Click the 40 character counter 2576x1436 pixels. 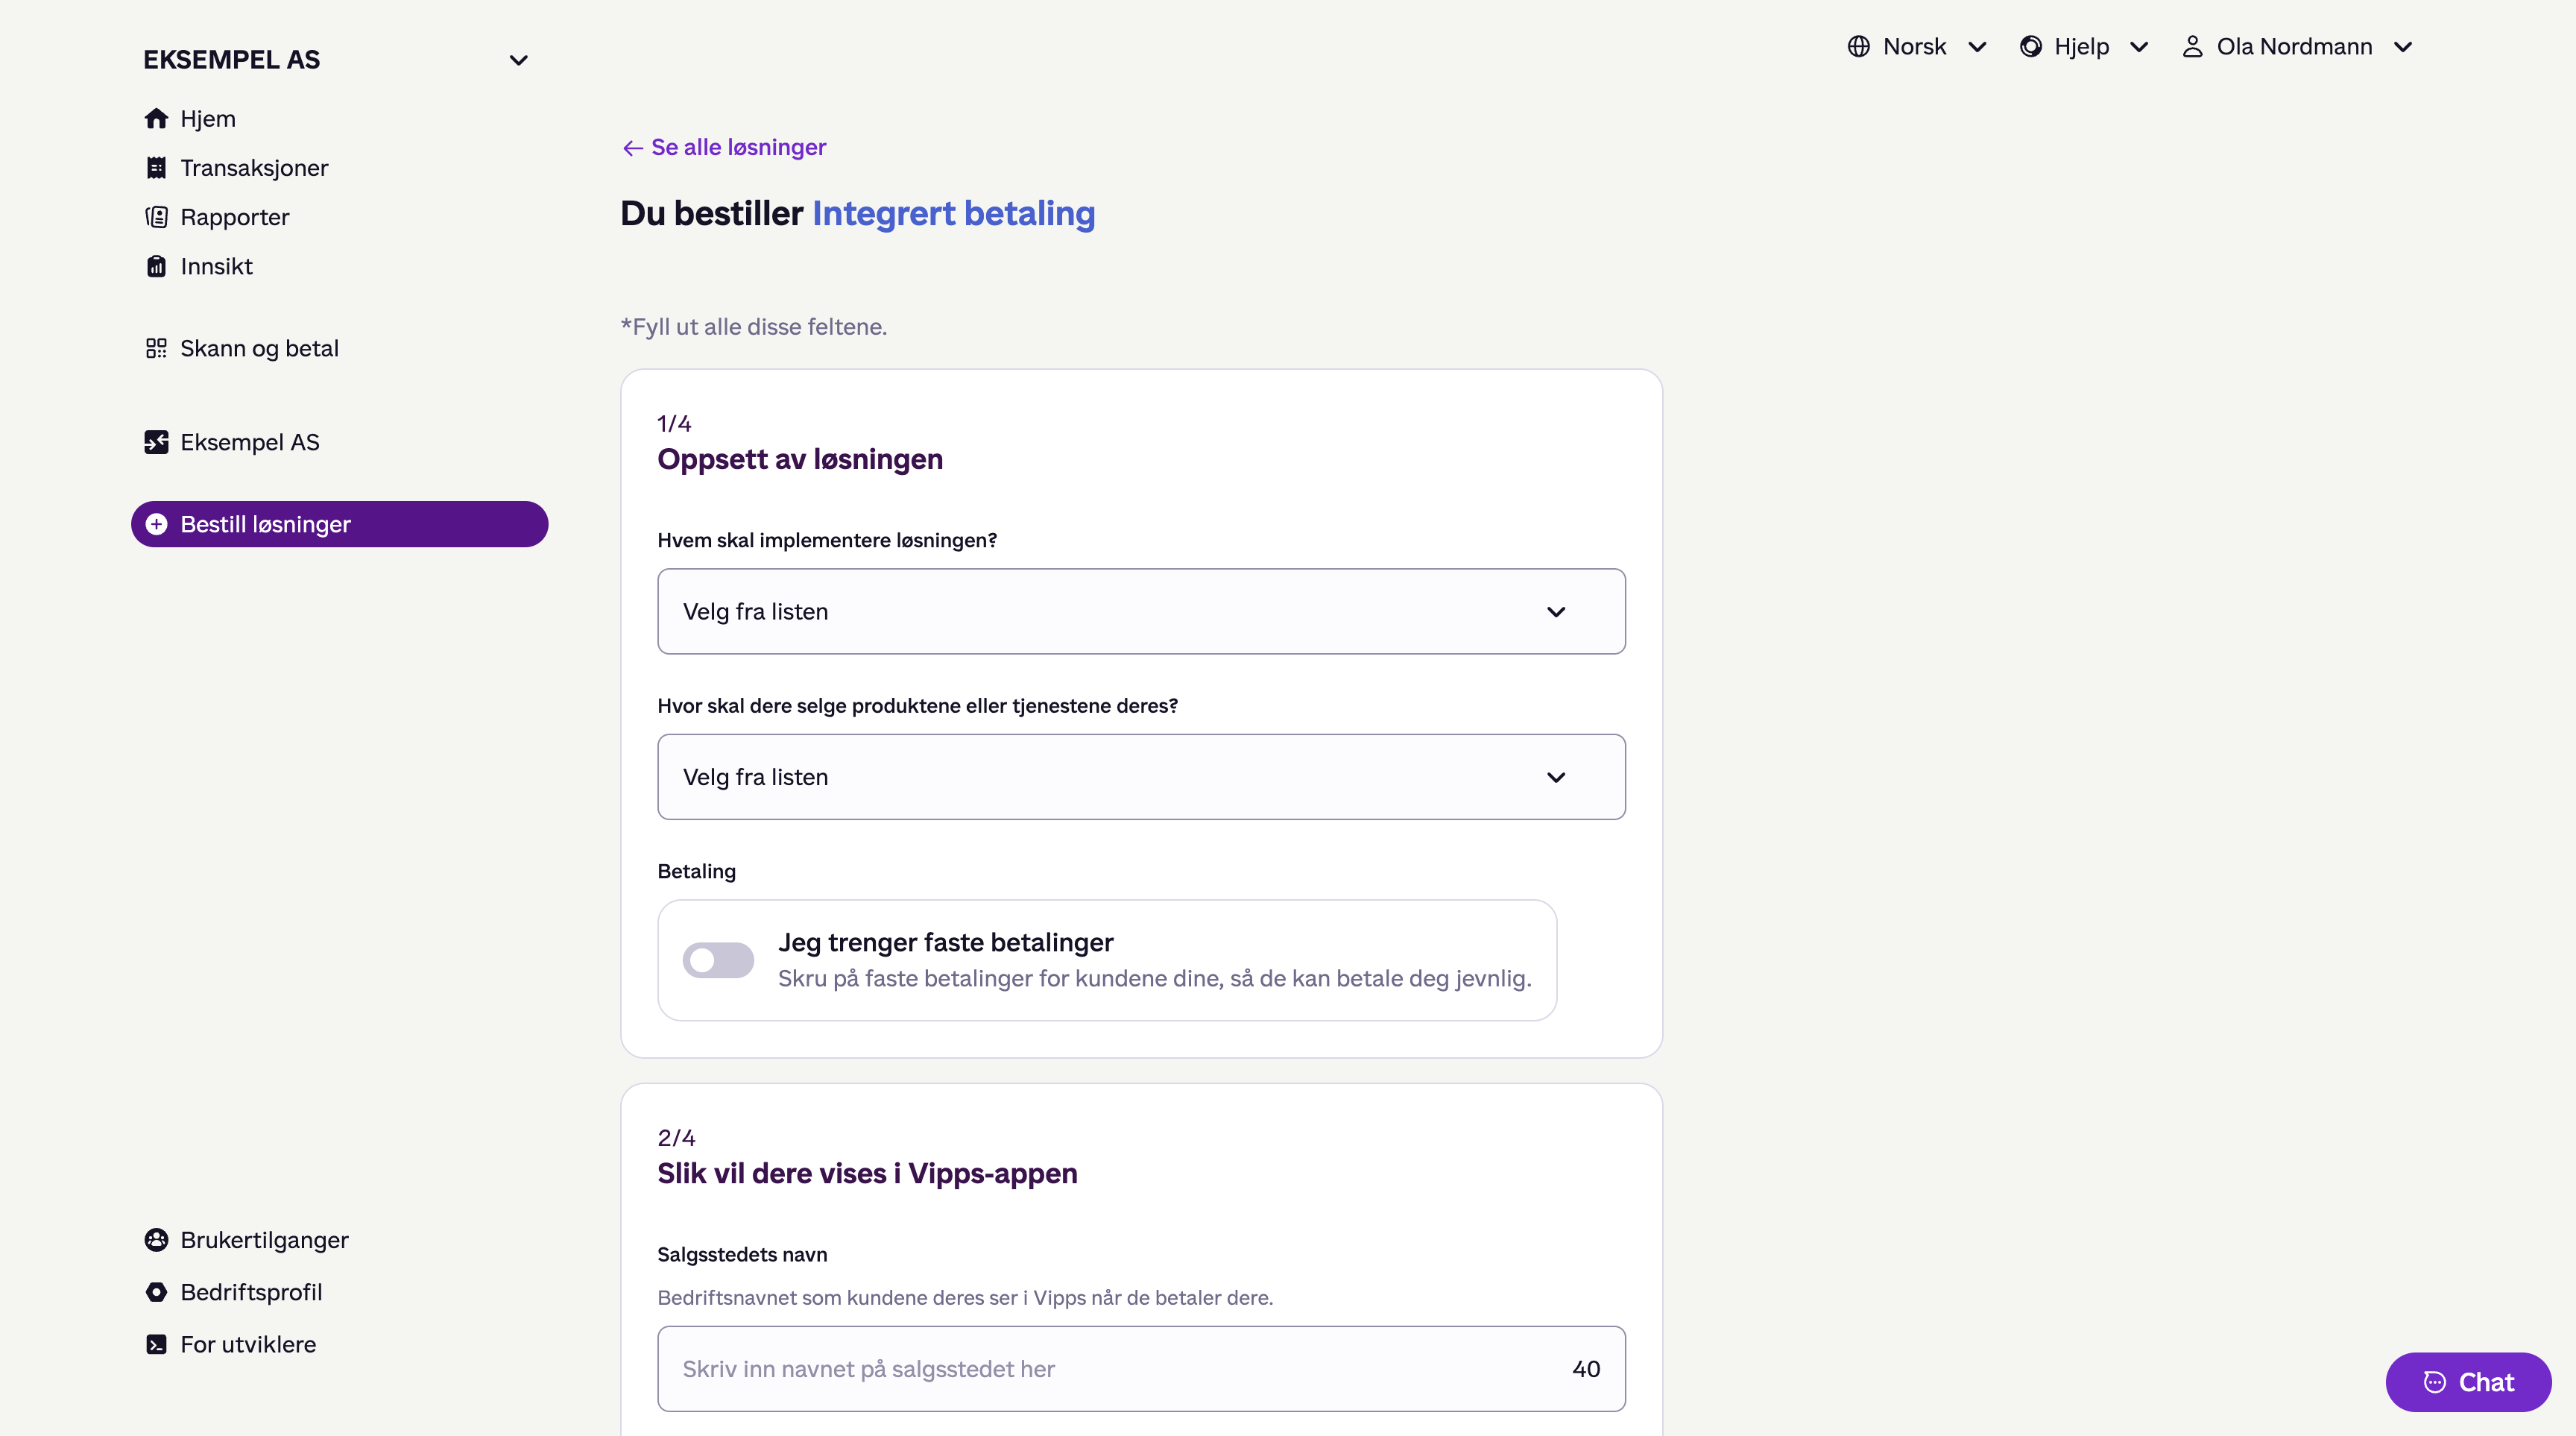pyautogui.click(x=1586, y=1369)
